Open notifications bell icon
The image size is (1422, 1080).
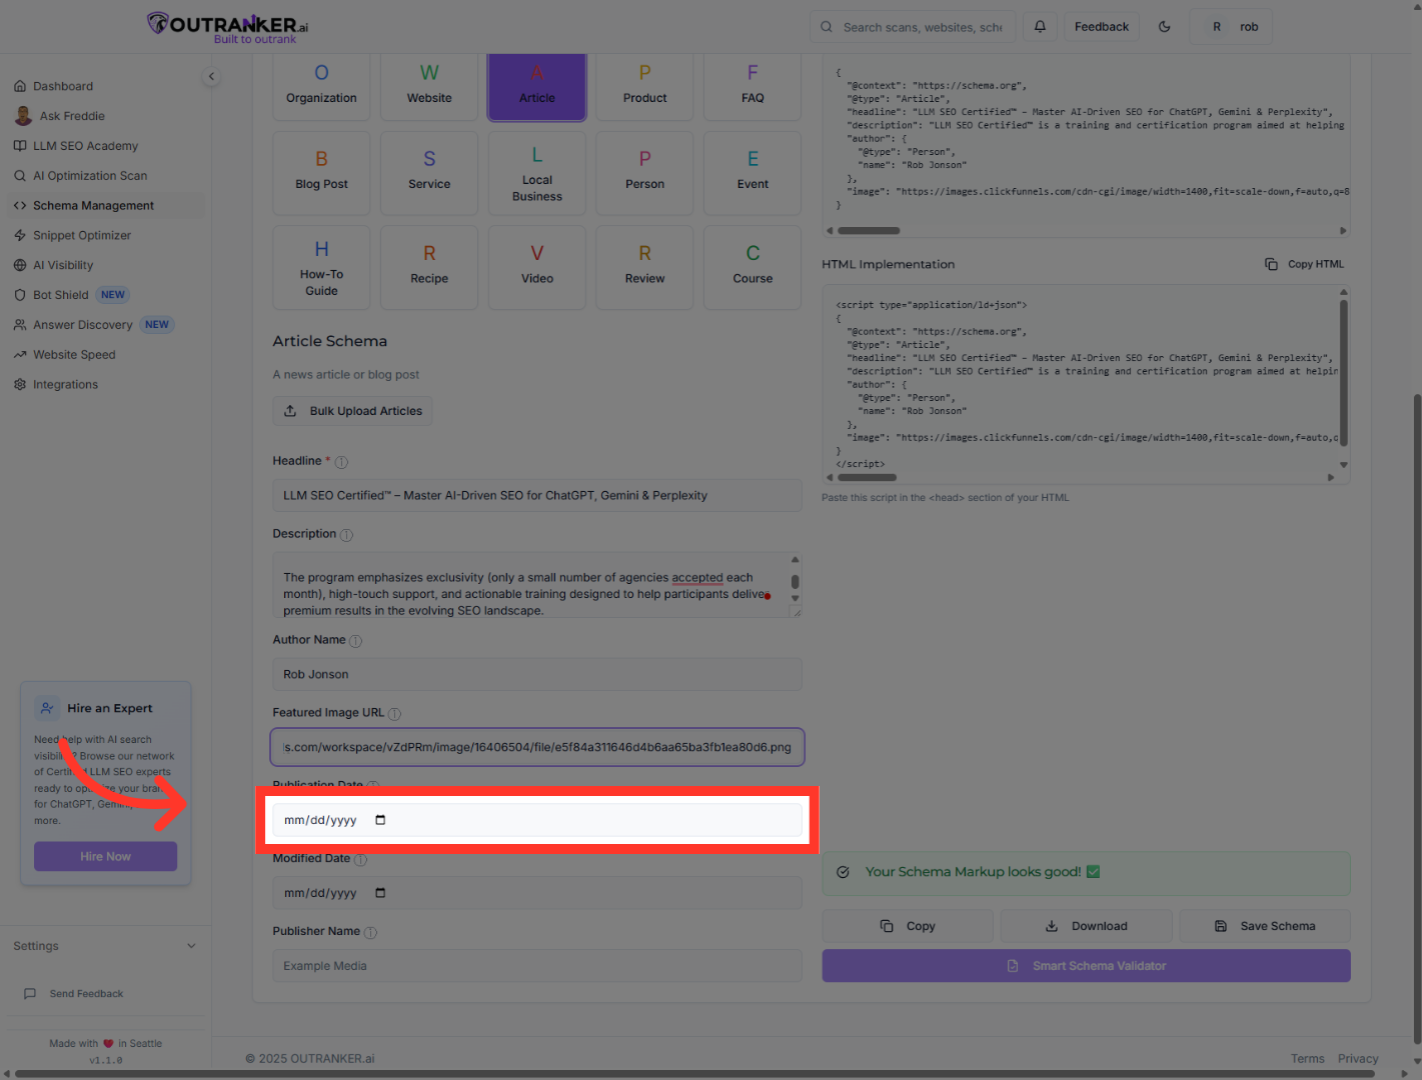(1040, 27)
